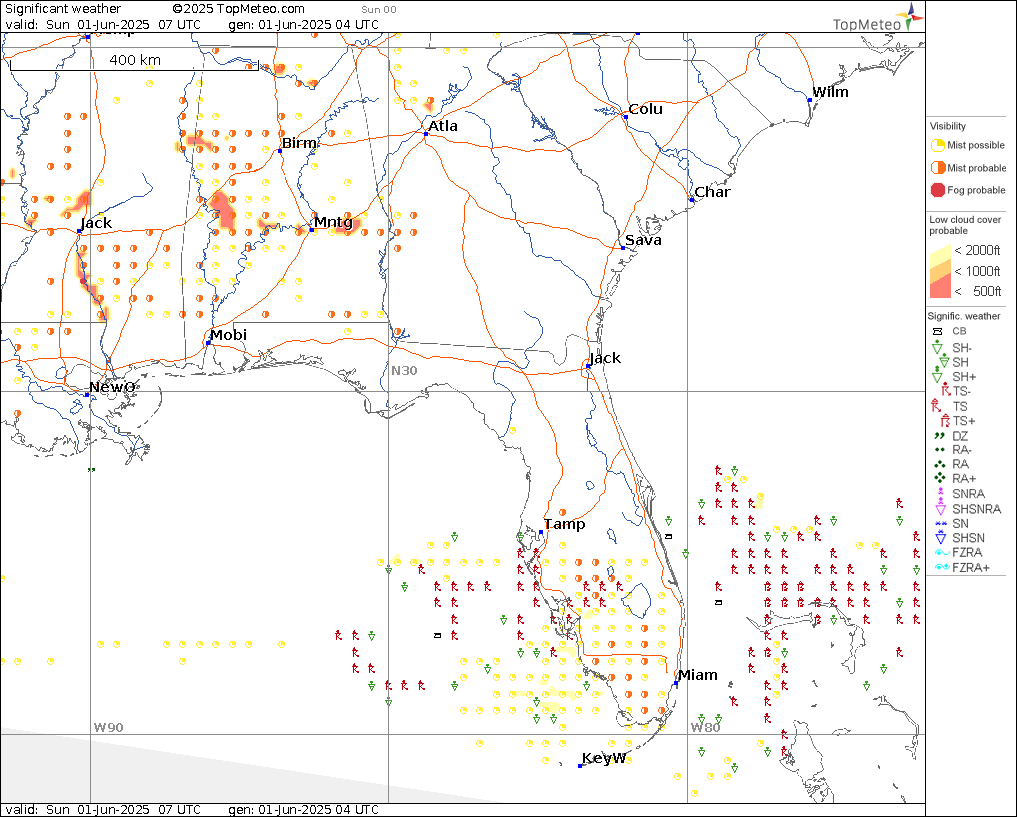
Task: Click the Low cloud cover probable heading
Action: (x=965, y=225)
